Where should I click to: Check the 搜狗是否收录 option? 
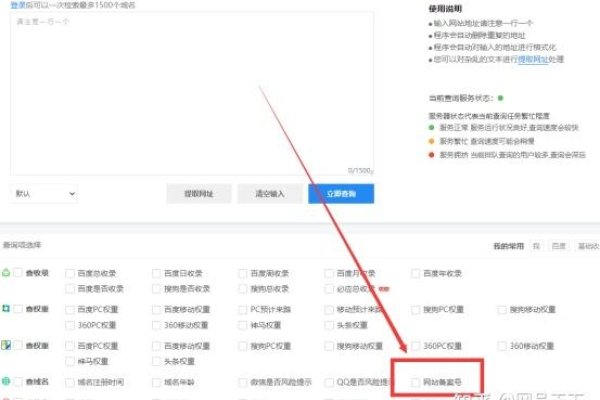pyautogui.click(x=156, y=289)
